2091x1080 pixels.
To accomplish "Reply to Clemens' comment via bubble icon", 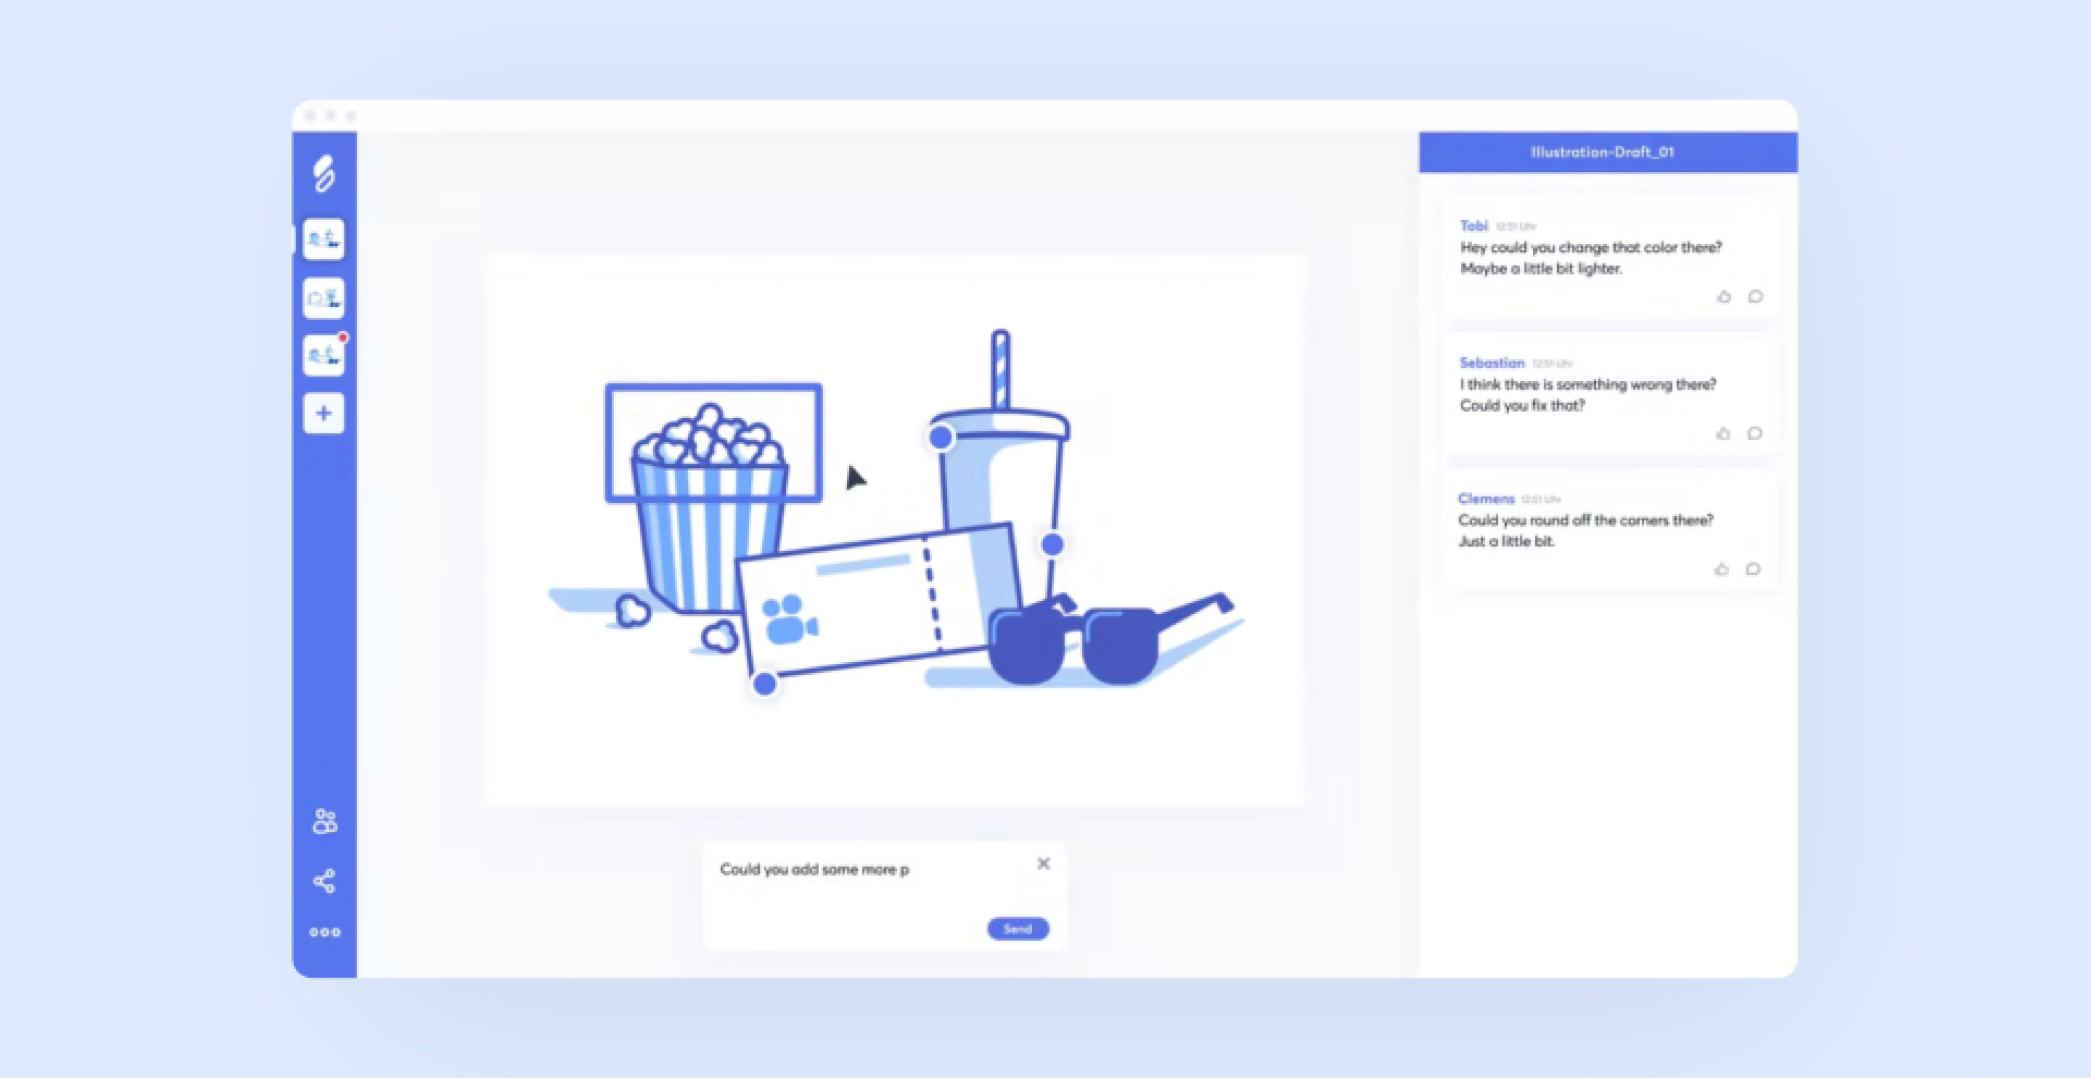I will 1753,570.
